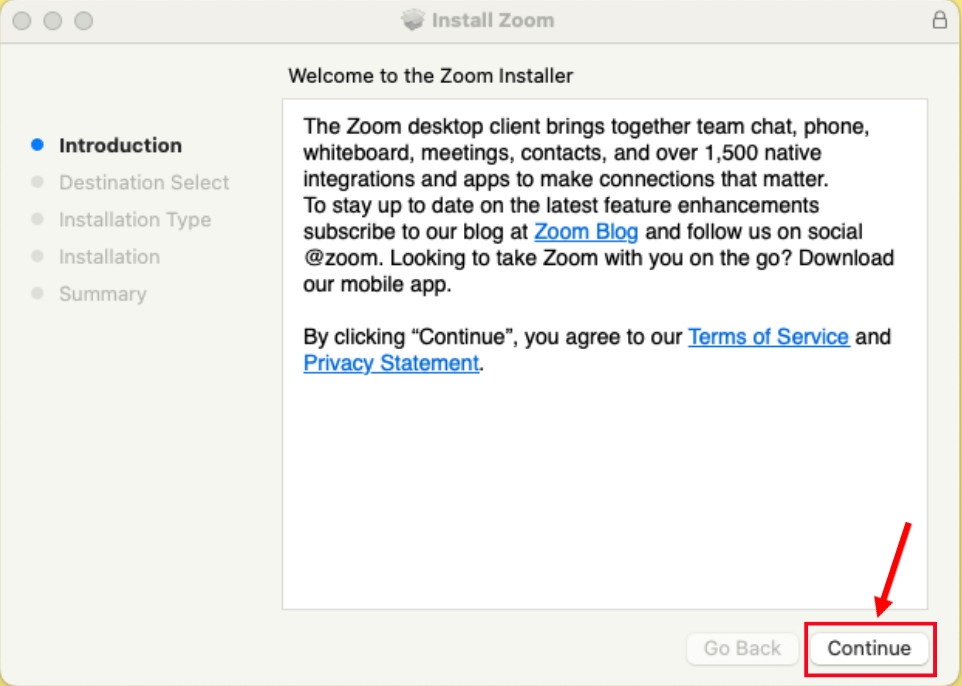The width and height of the screenshot is (962, 686).
Task: Click the gray bullet beside Summary
Action: pos(38,293)
